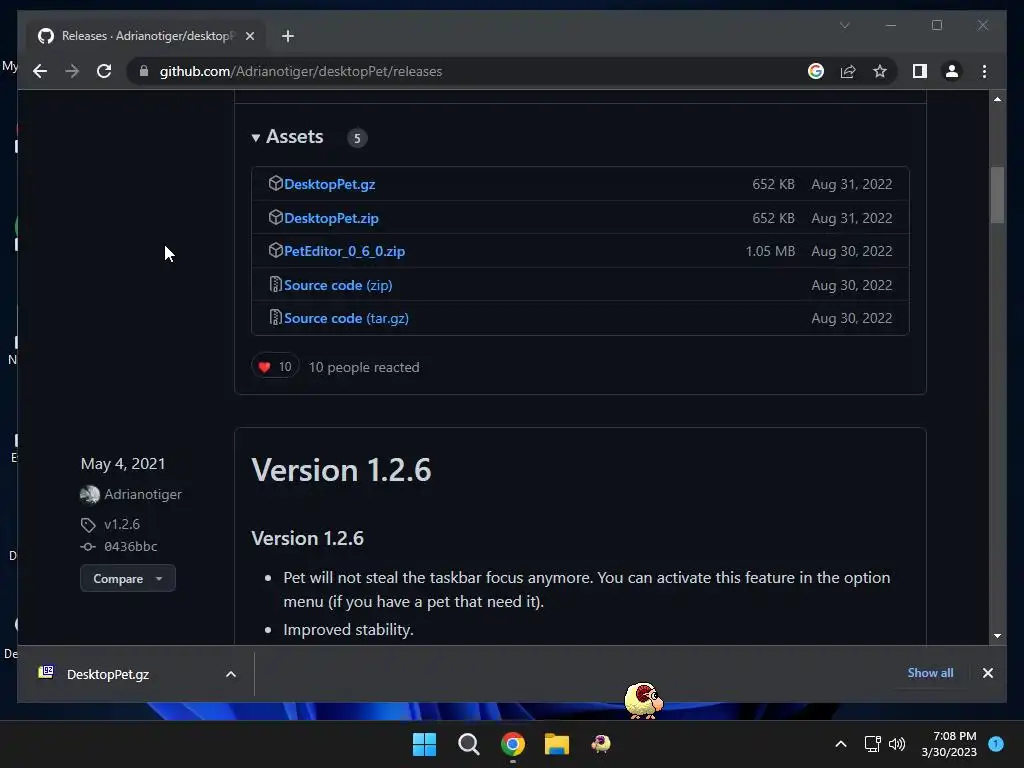The width and height of the screenshot is (1024, 768).
Task: Click PetEditor's 1.05 MB size value
Action: [771, 251]
